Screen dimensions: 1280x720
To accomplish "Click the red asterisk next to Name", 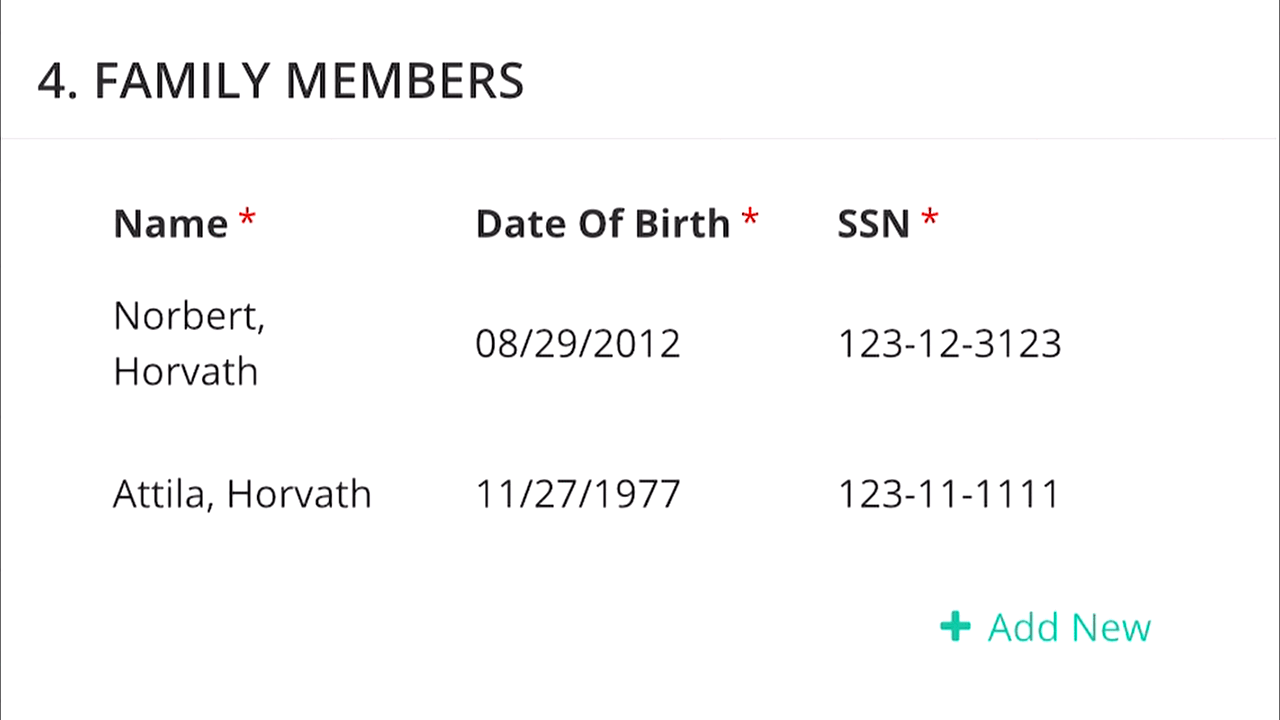I will point(247,219).
